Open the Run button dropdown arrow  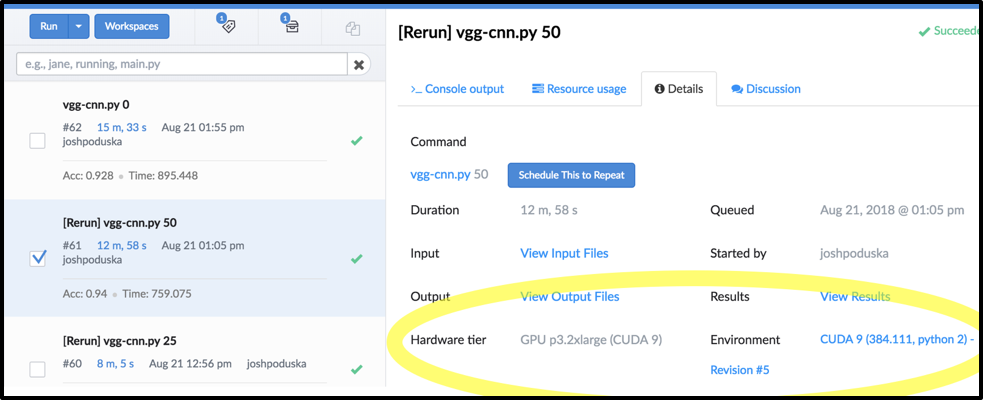point(78,26)
